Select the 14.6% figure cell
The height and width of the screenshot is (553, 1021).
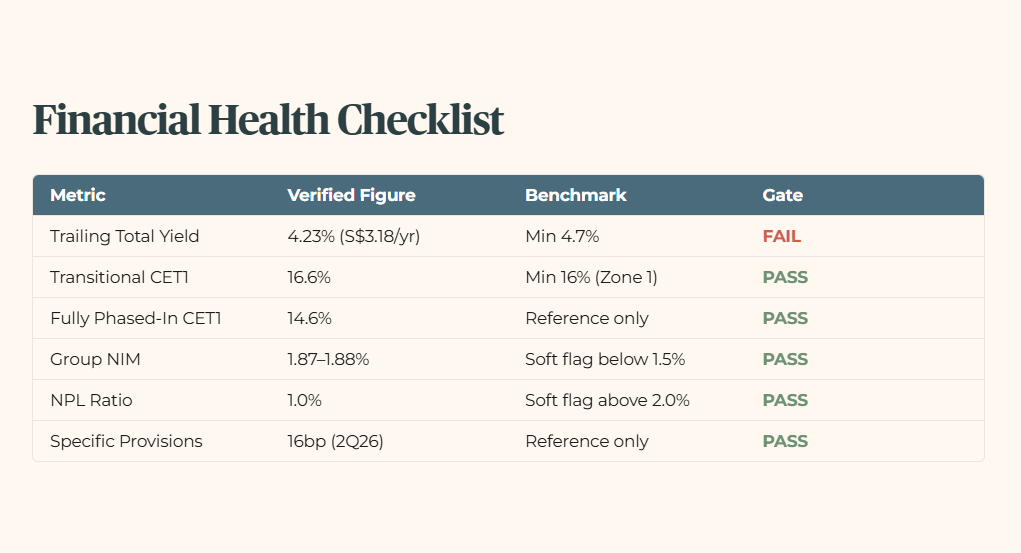click(309, 319)
